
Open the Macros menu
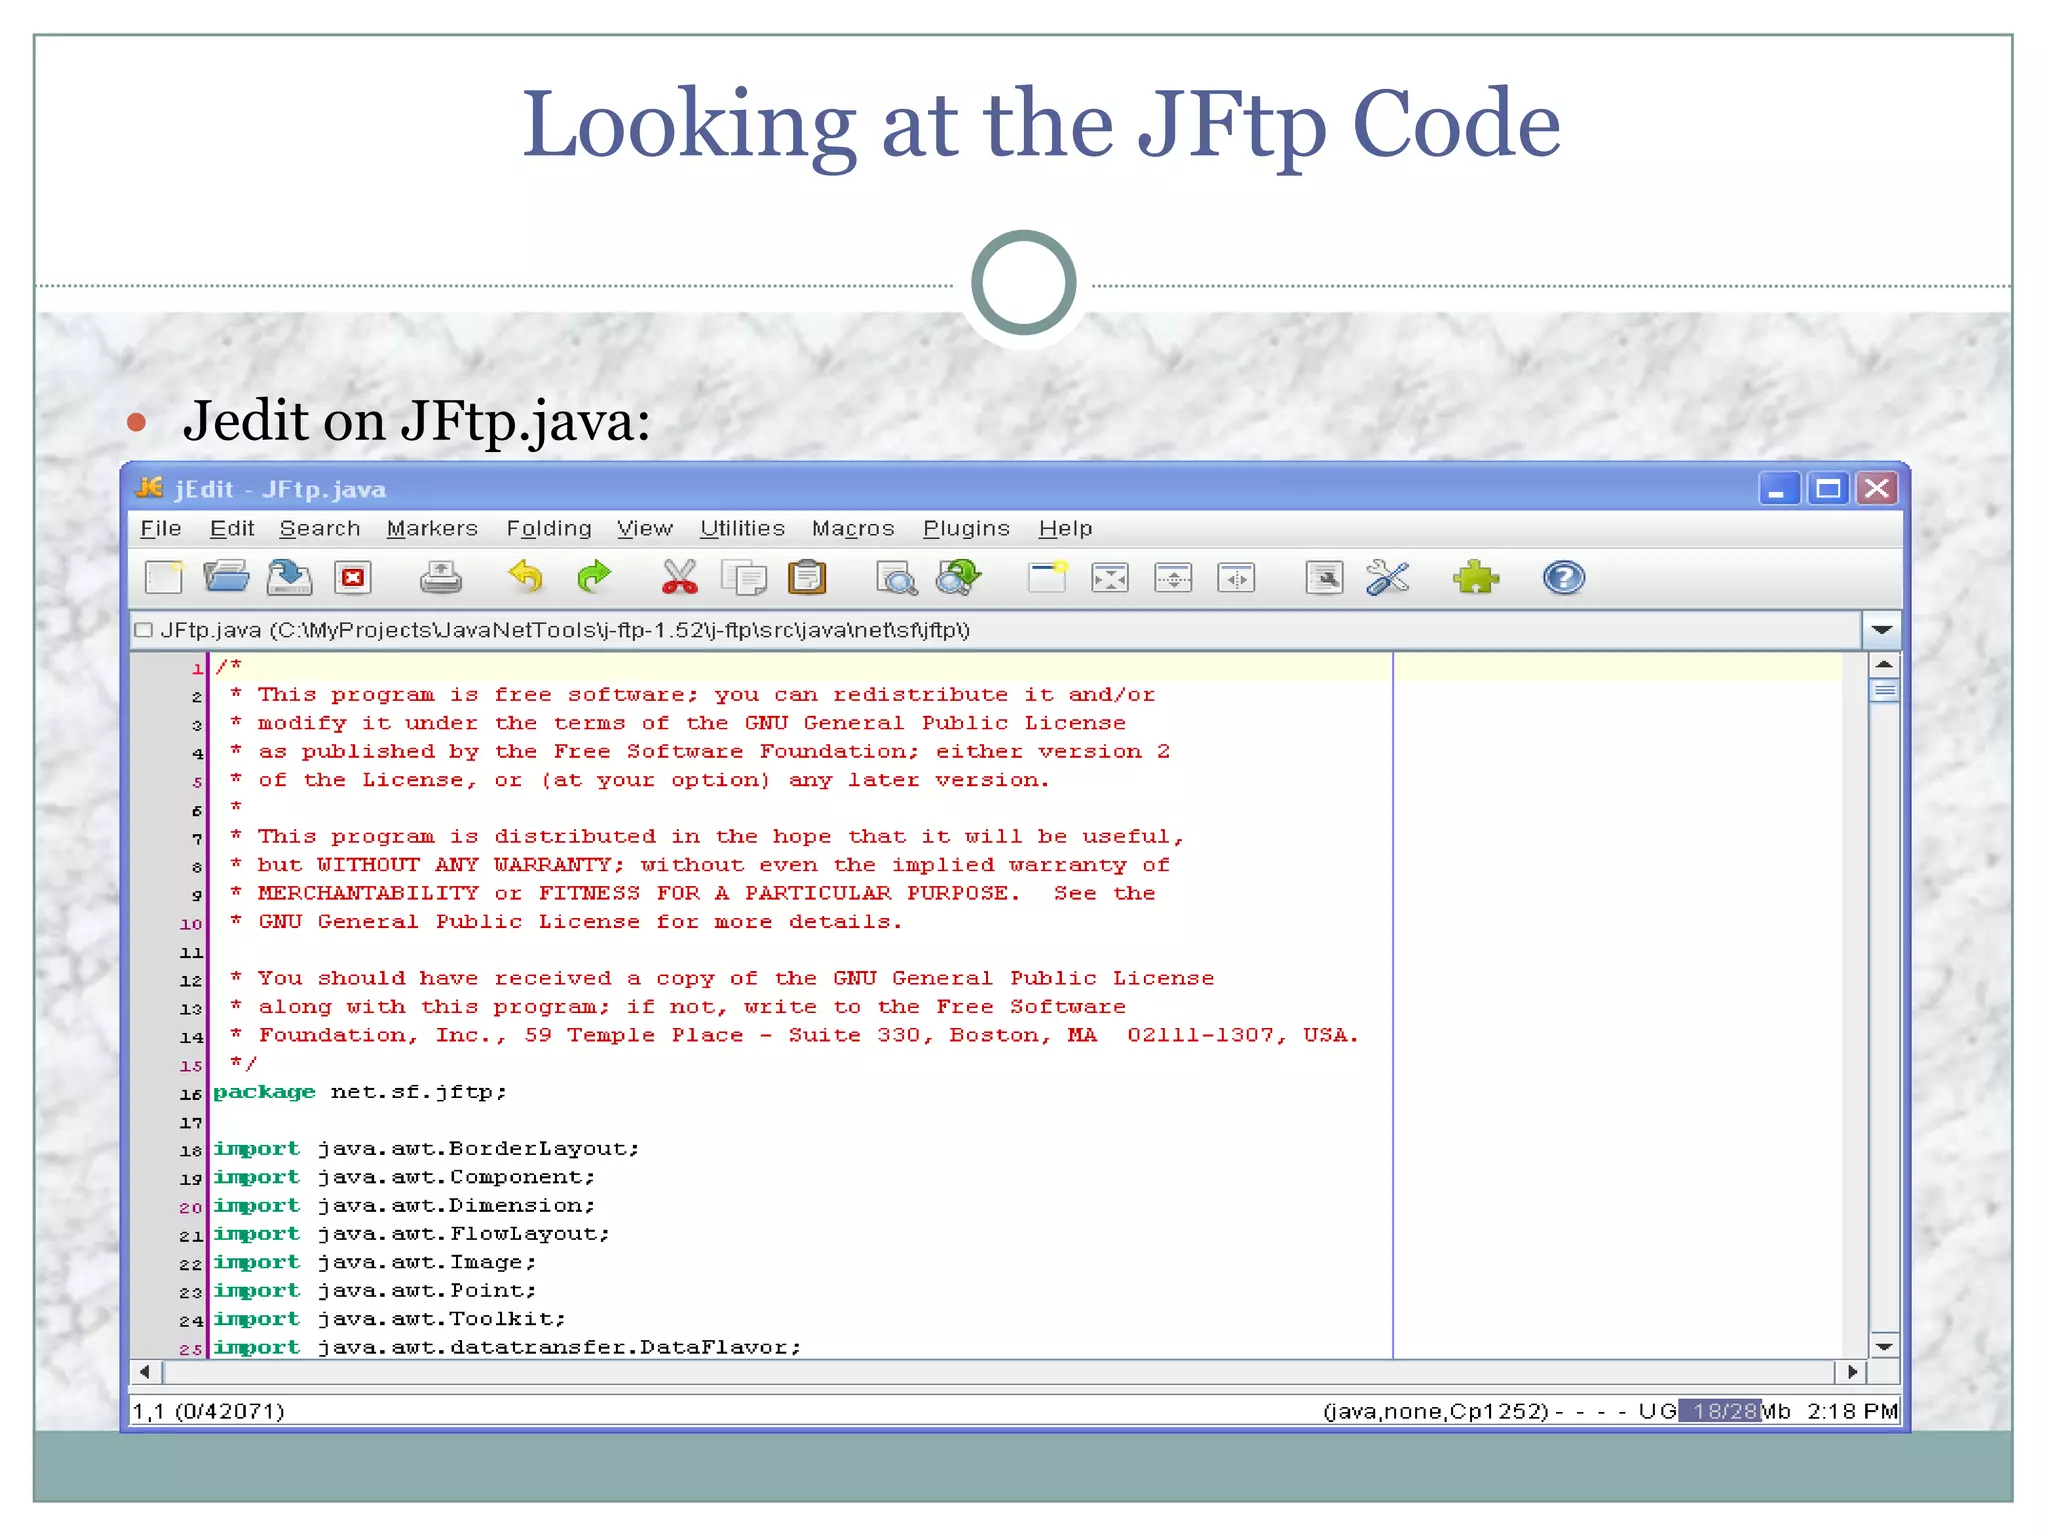(853, 528)
